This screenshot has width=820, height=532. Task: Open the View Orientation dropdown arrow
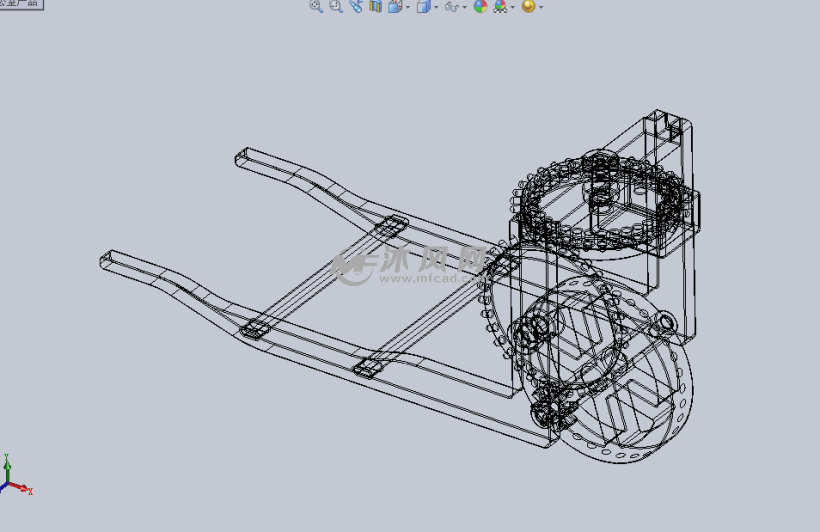408,7
